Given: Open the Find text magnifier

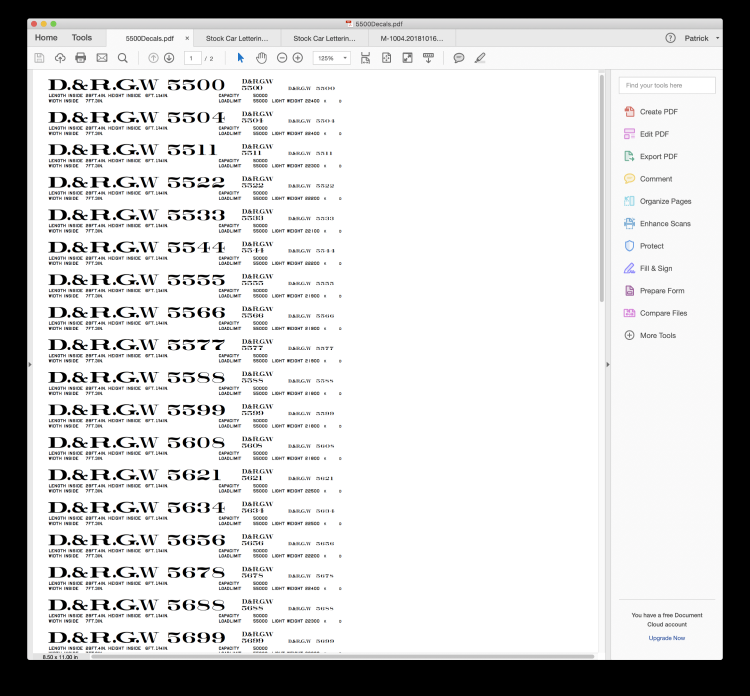Looking at the screenshot, I should [122, 58].
